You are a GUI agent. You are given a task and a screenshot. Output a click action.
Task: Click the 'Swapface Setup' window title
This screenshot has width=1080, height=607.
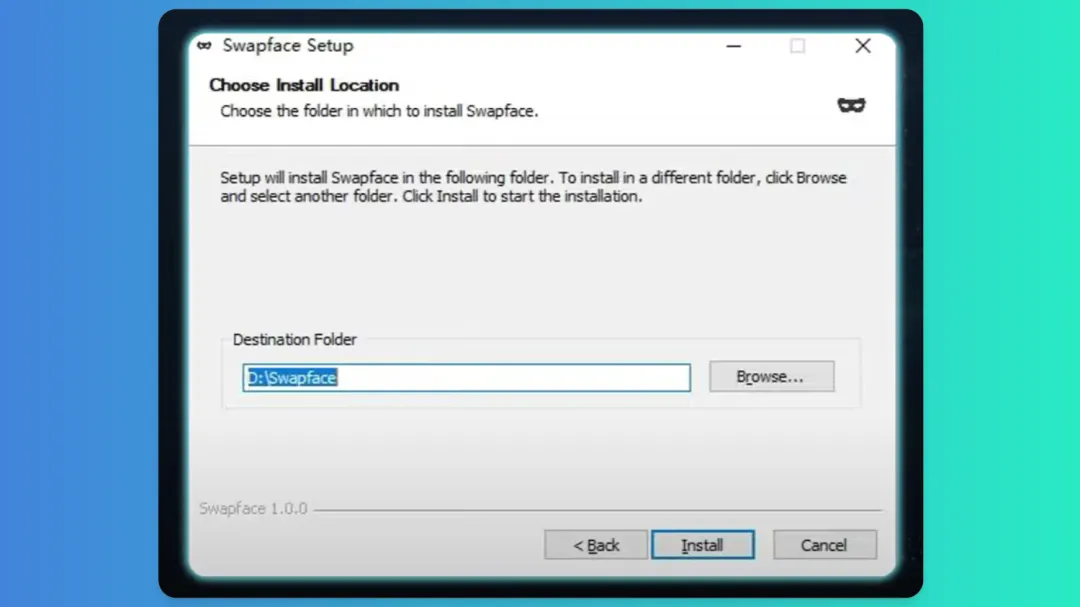coord(287,45)
